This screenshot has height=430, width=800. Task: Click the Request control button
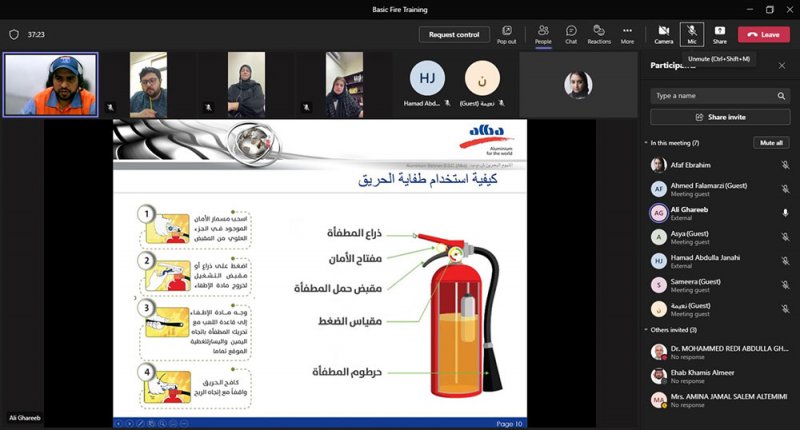click(x=454, y=35)
